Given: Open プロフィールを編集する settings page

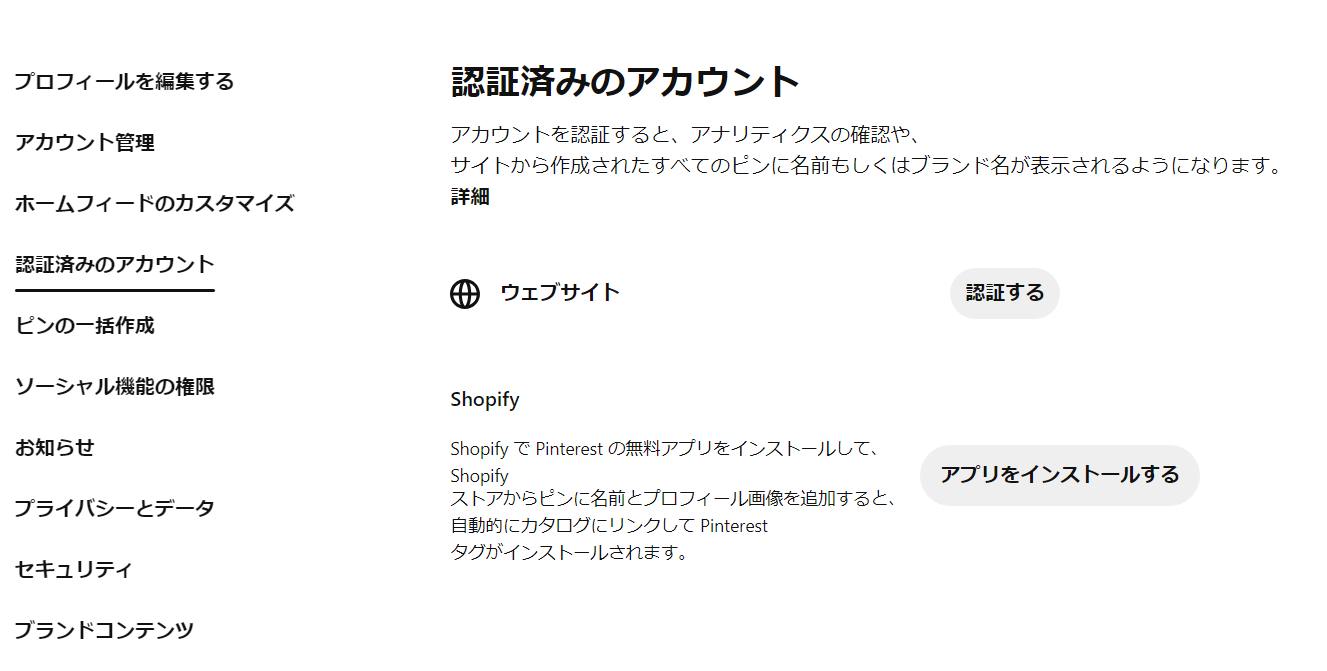Looking at the screenshot, I should tap(124, 81).
